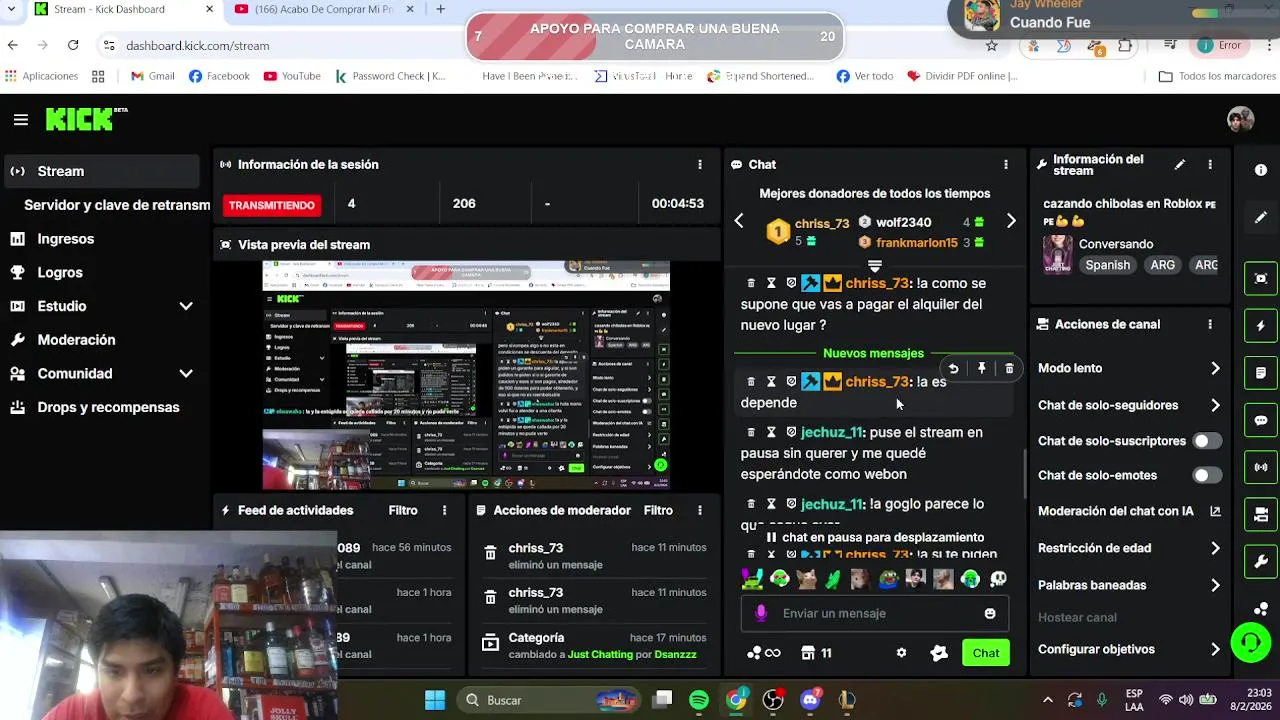Screen dimensions: 1280x720
Task: Open Chat de solo-seguidores settings
Action: click(1130, 405)
